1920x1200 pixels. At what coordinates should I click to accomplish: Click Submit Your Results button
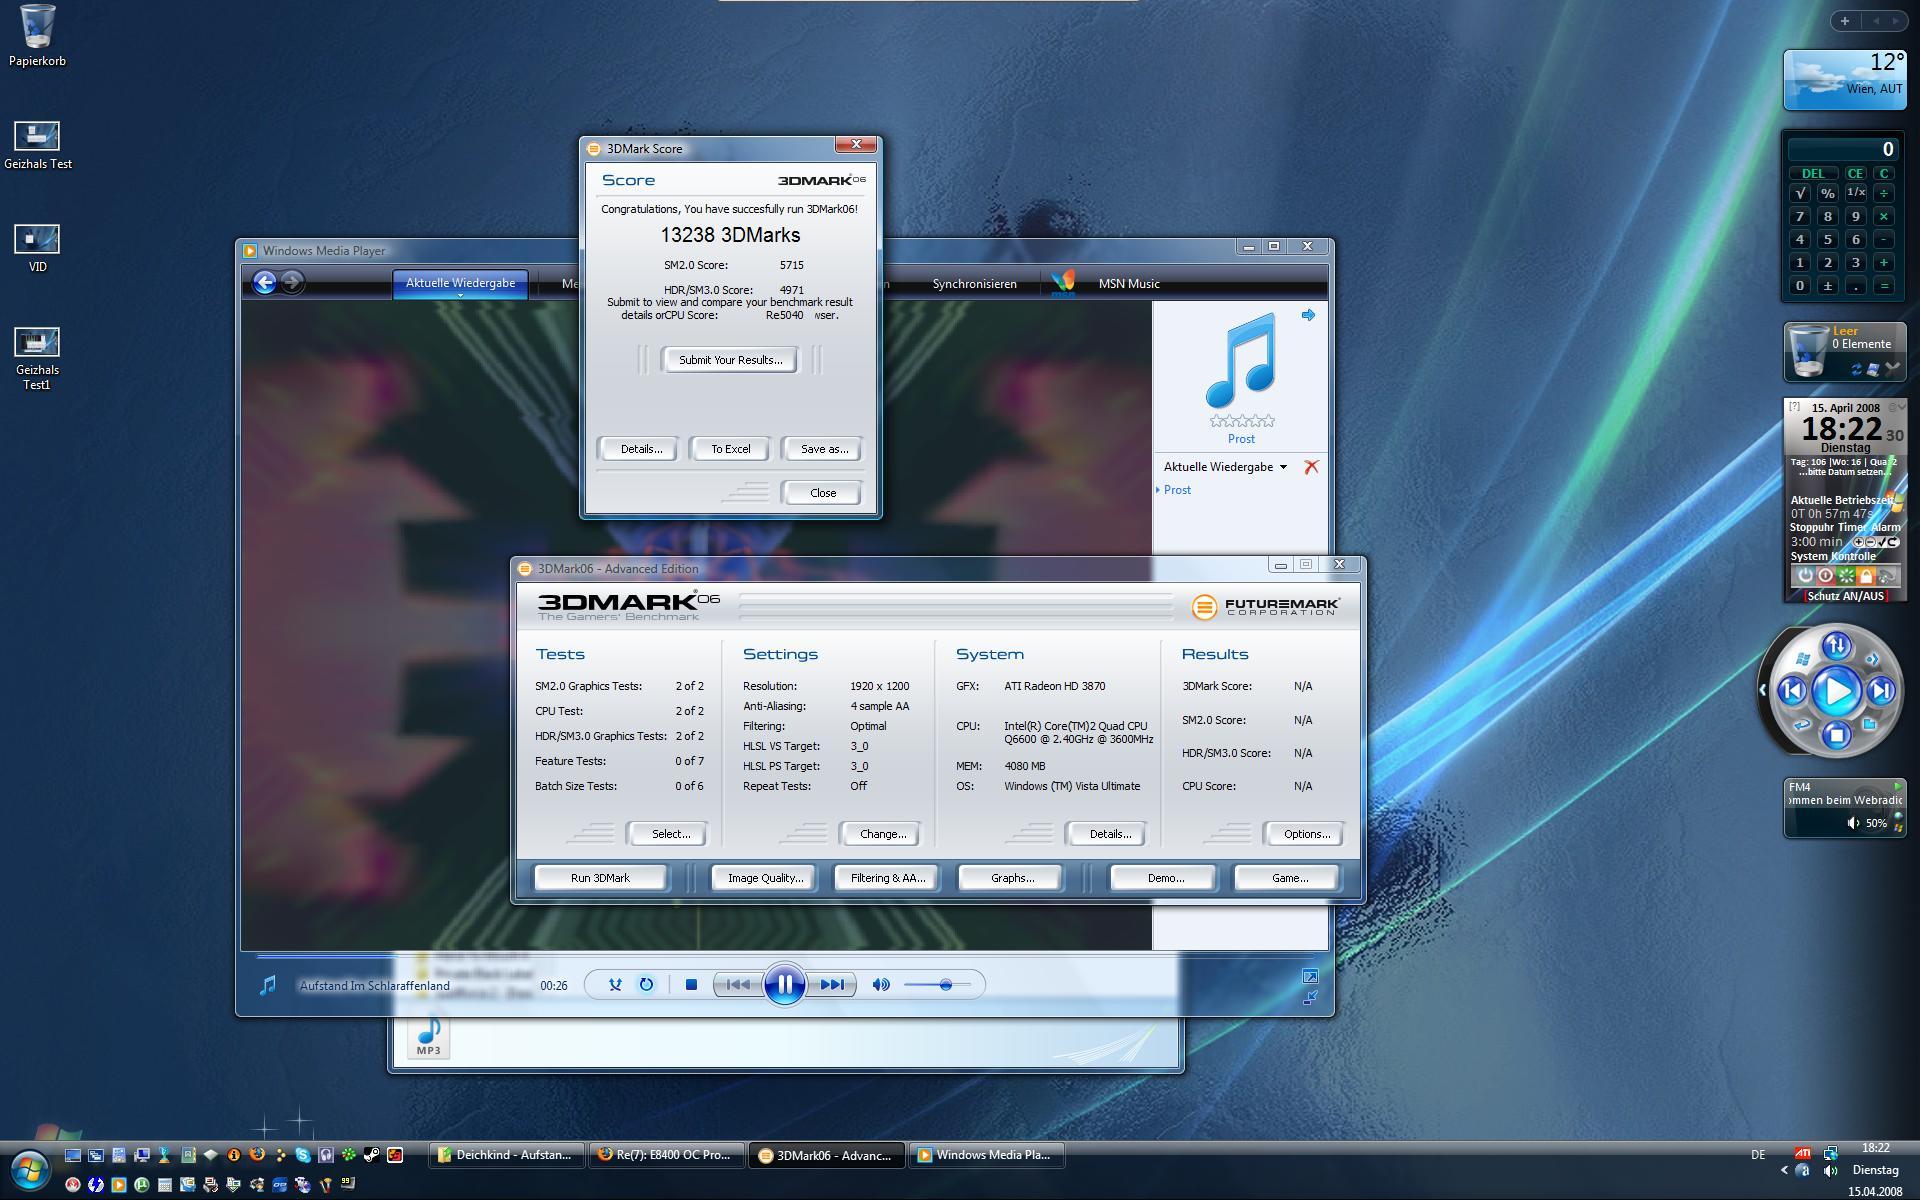click(730, 360)
